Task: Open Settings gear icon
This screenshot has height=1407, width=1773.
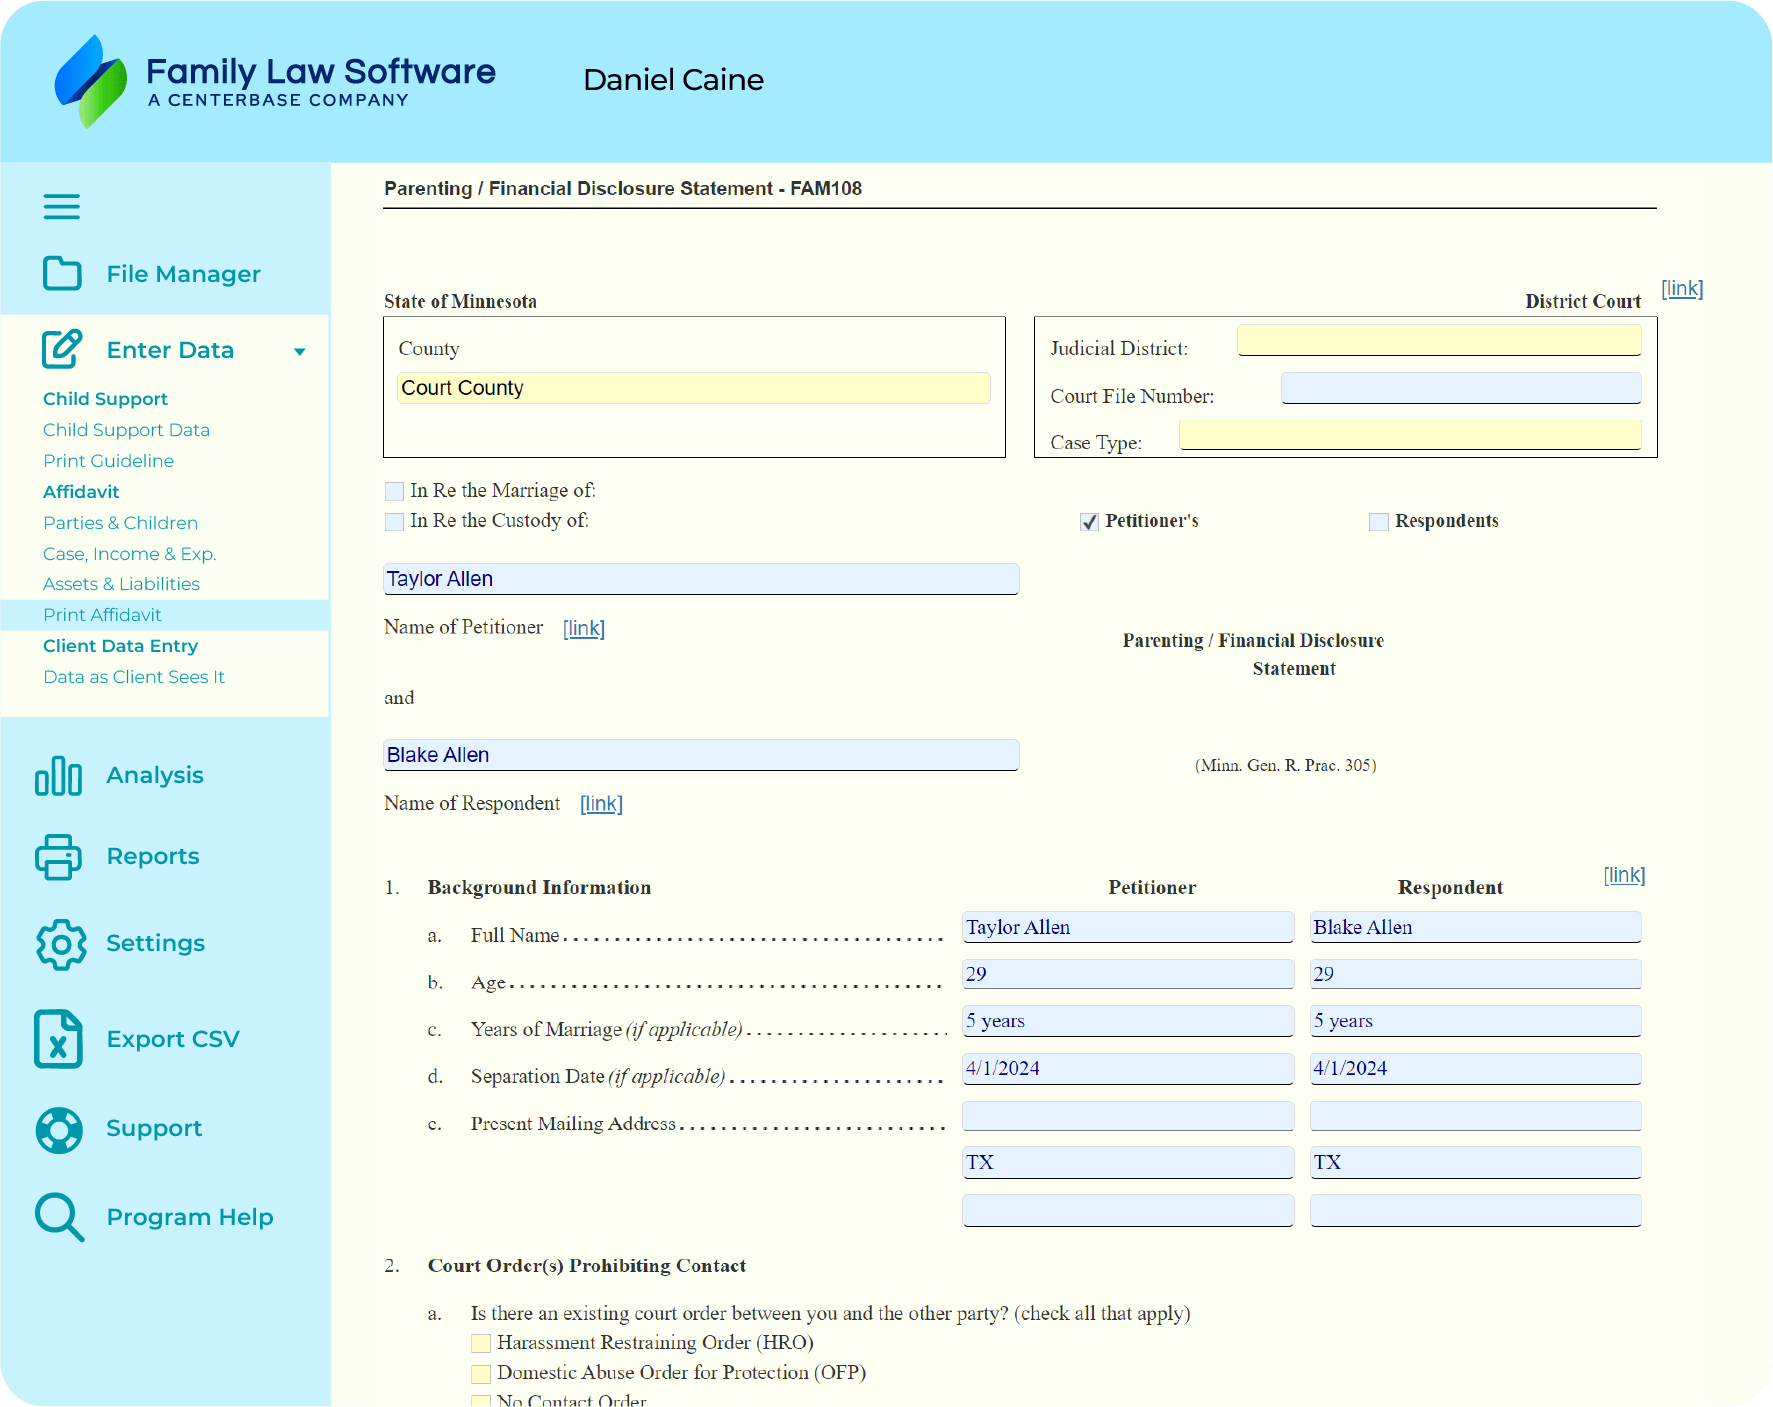Action: point(61,944)
